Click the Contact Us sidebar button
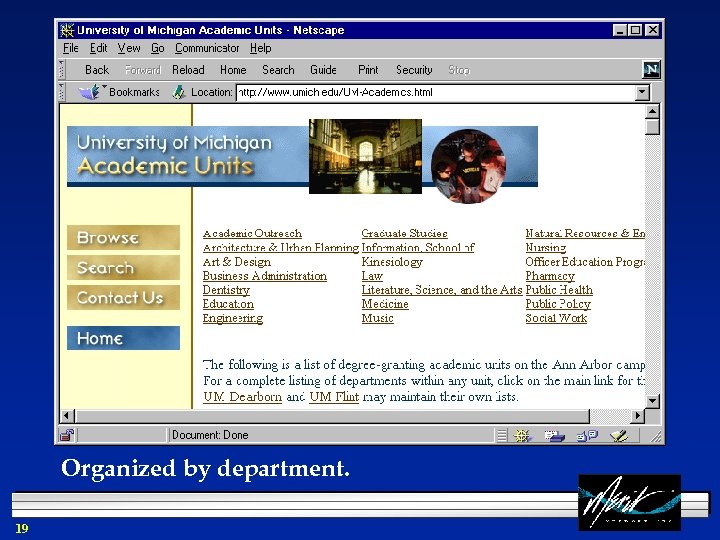This screenshot has width=720, height=540. pyautogui.click(x=123, y=297)
